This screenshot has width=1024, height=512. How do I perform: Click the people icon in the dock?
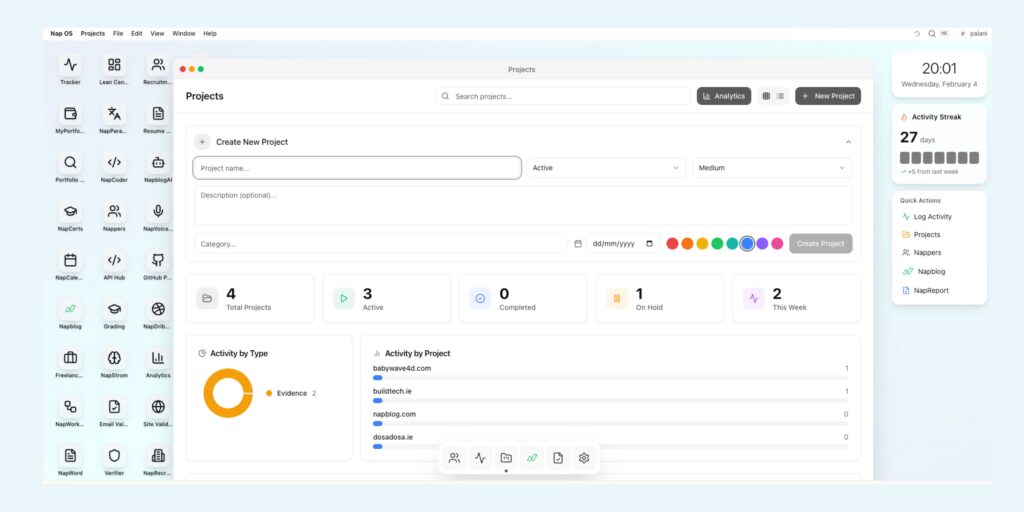pos(455,458)
